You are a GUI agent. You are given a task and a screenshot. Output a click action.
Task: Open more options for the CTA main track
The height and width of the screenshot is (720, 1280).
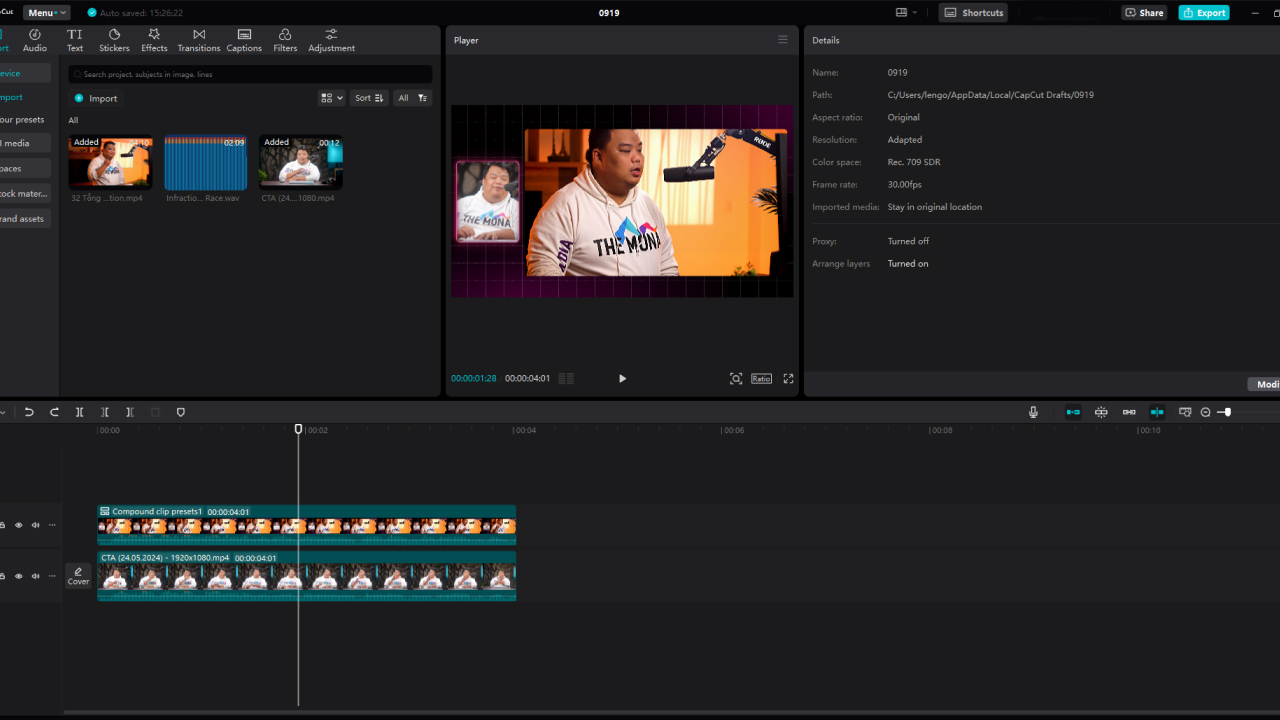(x=52, y=576)
